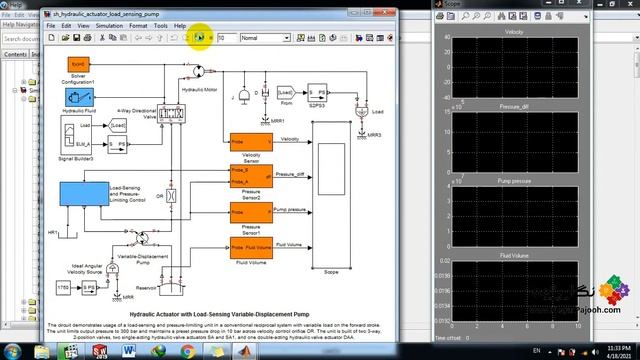Screen dimensions: 640x360
Task: Paste from clipboard in Simulink toolbar
Action: (123, 38)
